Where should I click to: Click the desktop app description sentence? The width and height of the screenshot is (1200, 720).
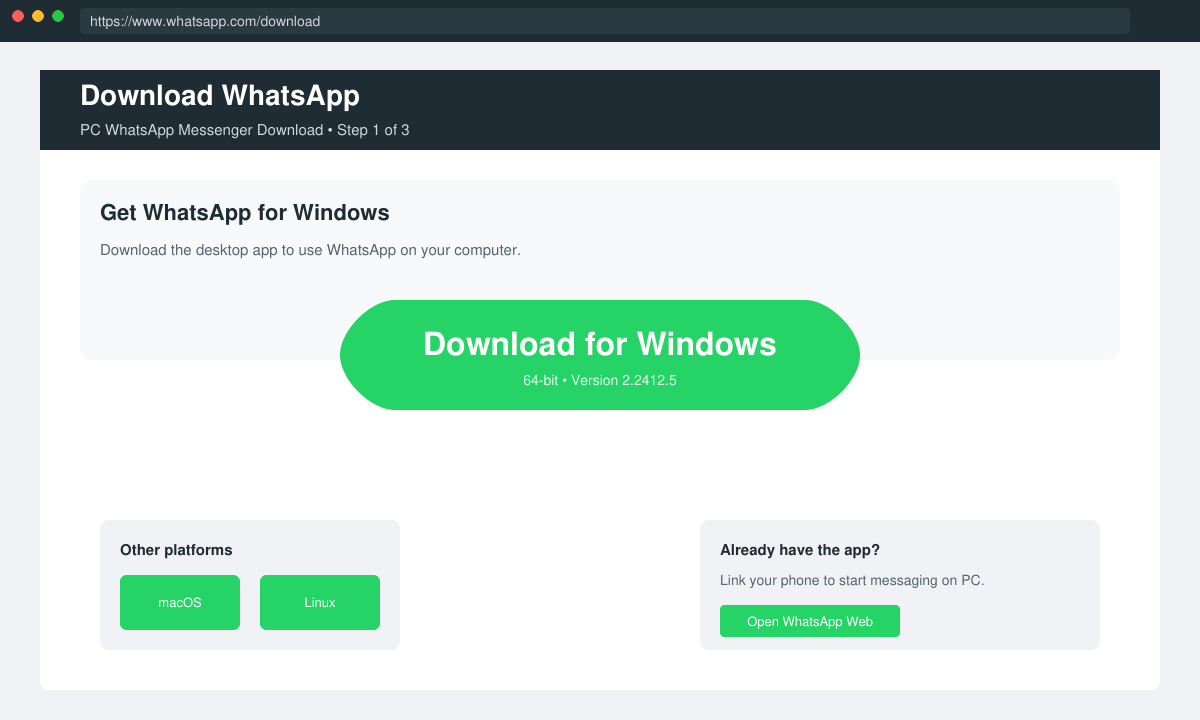(x=310, y=250)
